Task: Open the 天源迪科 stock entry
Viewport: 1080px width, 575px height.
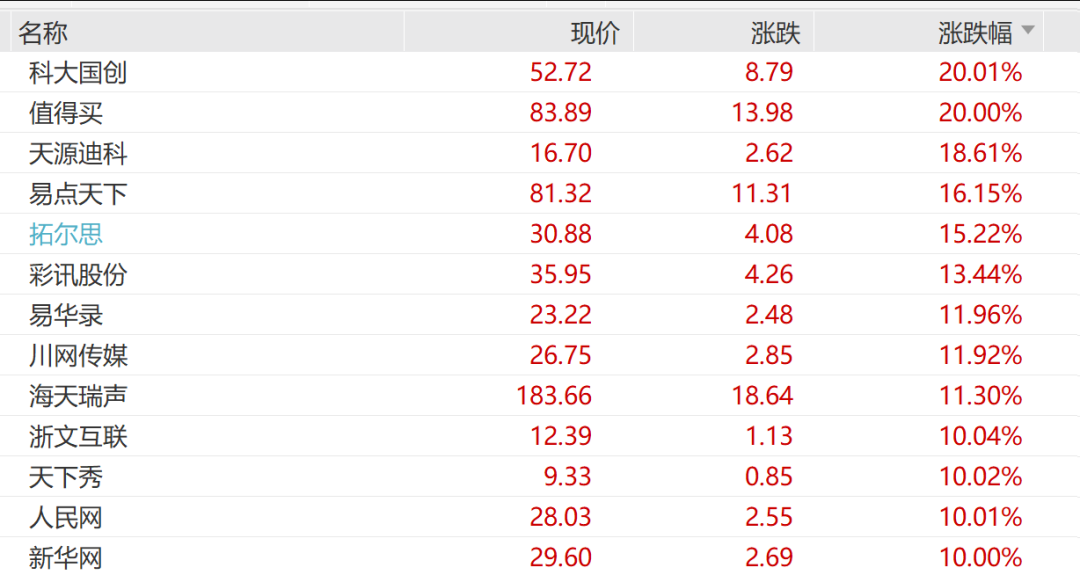Action: pyautogui.click(x=78, y=154)
